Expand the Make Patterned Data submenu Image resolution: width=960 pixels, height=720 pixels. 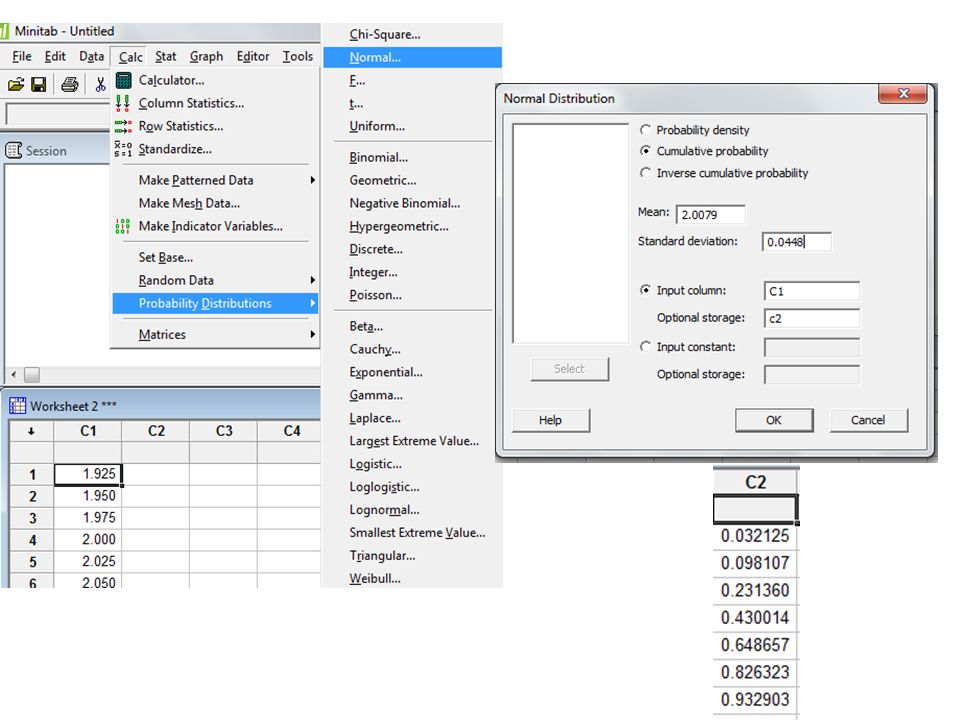[312, 180]
